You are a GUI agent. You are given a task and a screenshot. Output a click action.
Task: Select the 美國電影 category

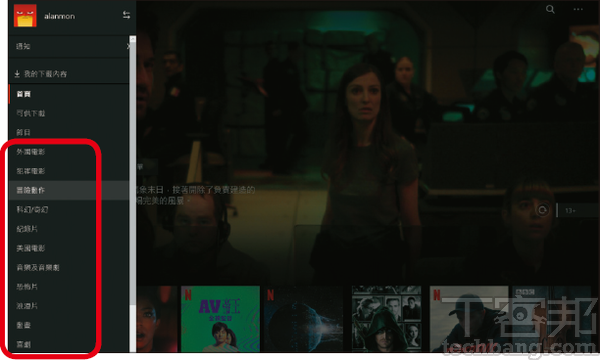coord(69,248)
